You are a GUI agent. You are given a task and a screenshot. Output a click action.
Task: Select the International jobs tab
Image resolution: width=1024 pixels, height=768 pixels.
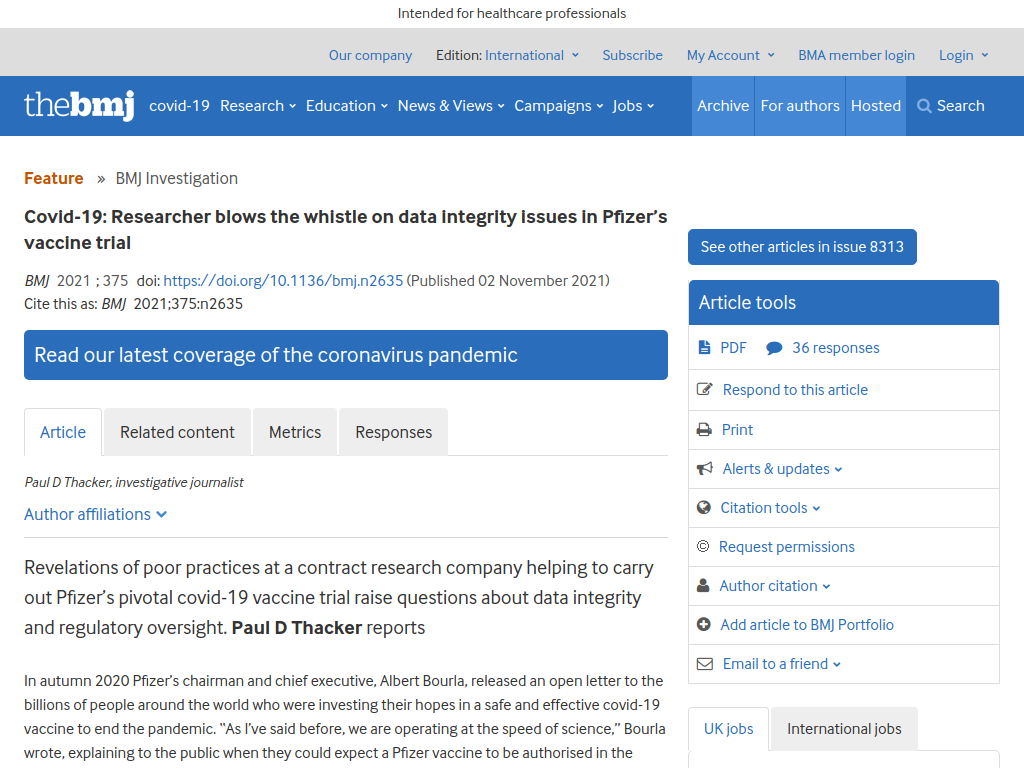(844, 729)
